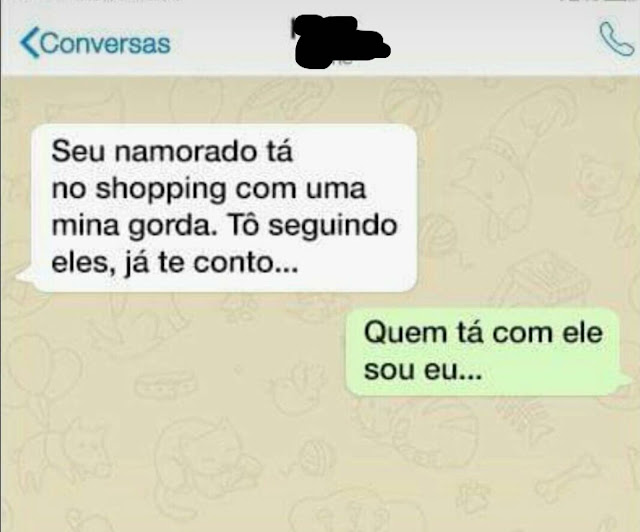
Task: Click the text "Seu namorado tá"
Action: point(172,151)
